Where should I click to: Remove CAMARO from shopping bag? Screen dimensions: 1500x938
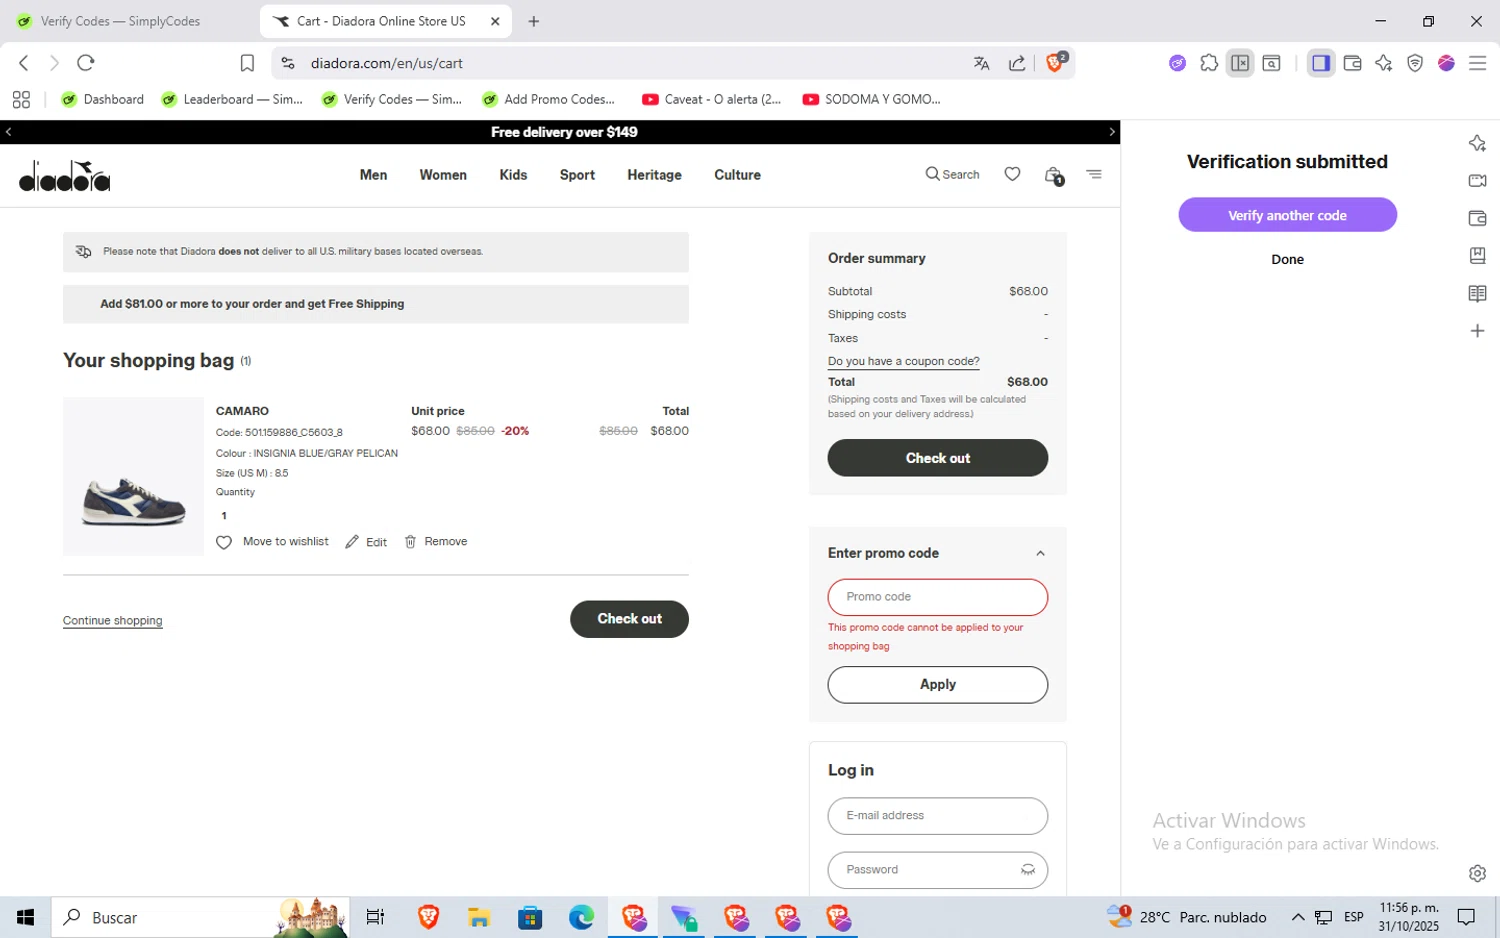436,542
